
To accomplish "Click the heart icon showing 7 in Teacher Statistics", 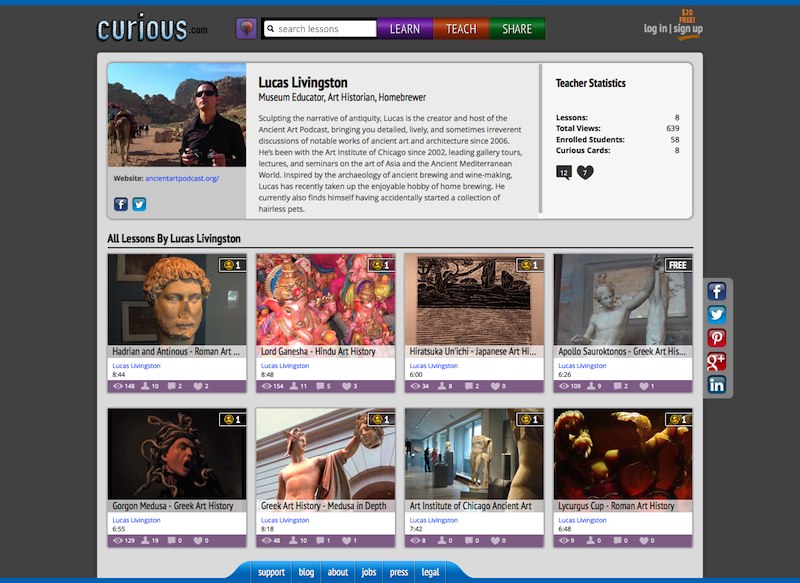I will 585,172.
